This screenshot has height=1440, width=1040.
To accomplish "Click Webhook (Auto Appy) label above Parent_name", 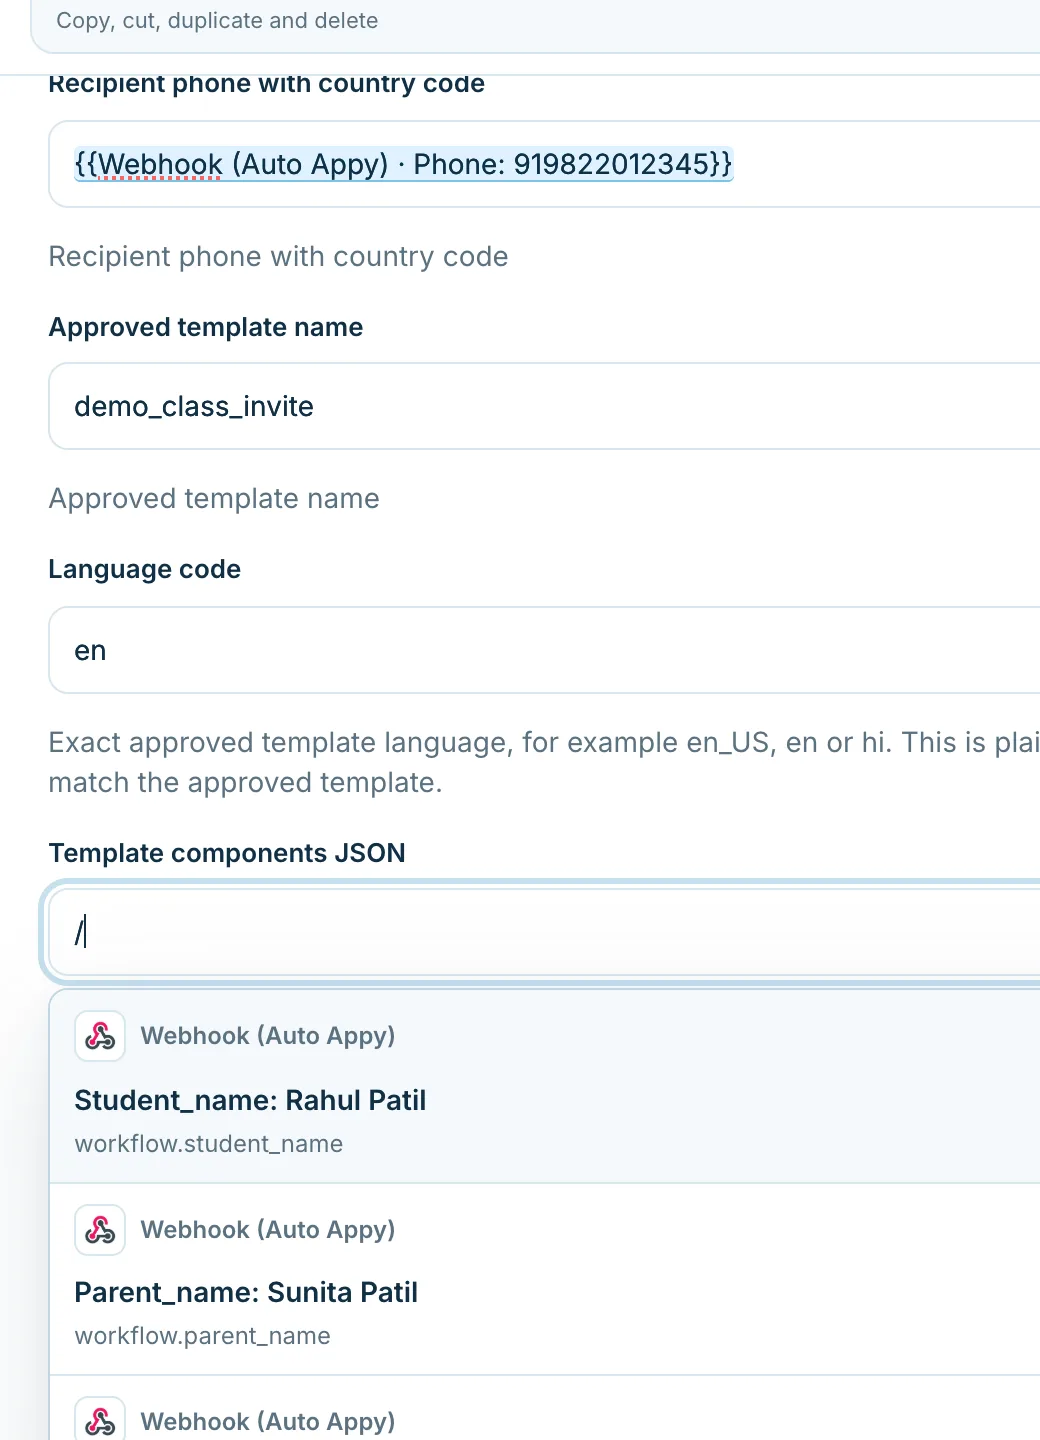I will point(268,1230).
